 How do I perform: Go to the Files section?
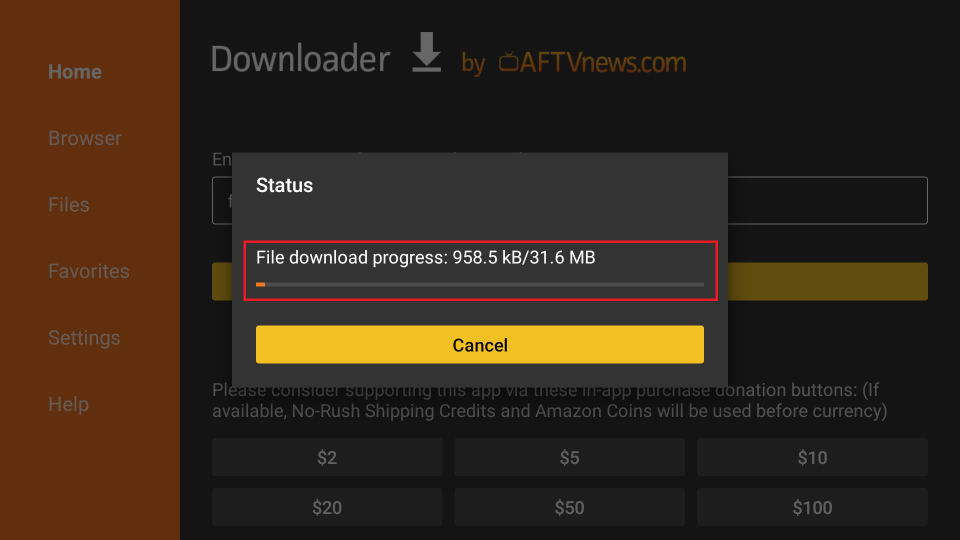coord(69,204)
